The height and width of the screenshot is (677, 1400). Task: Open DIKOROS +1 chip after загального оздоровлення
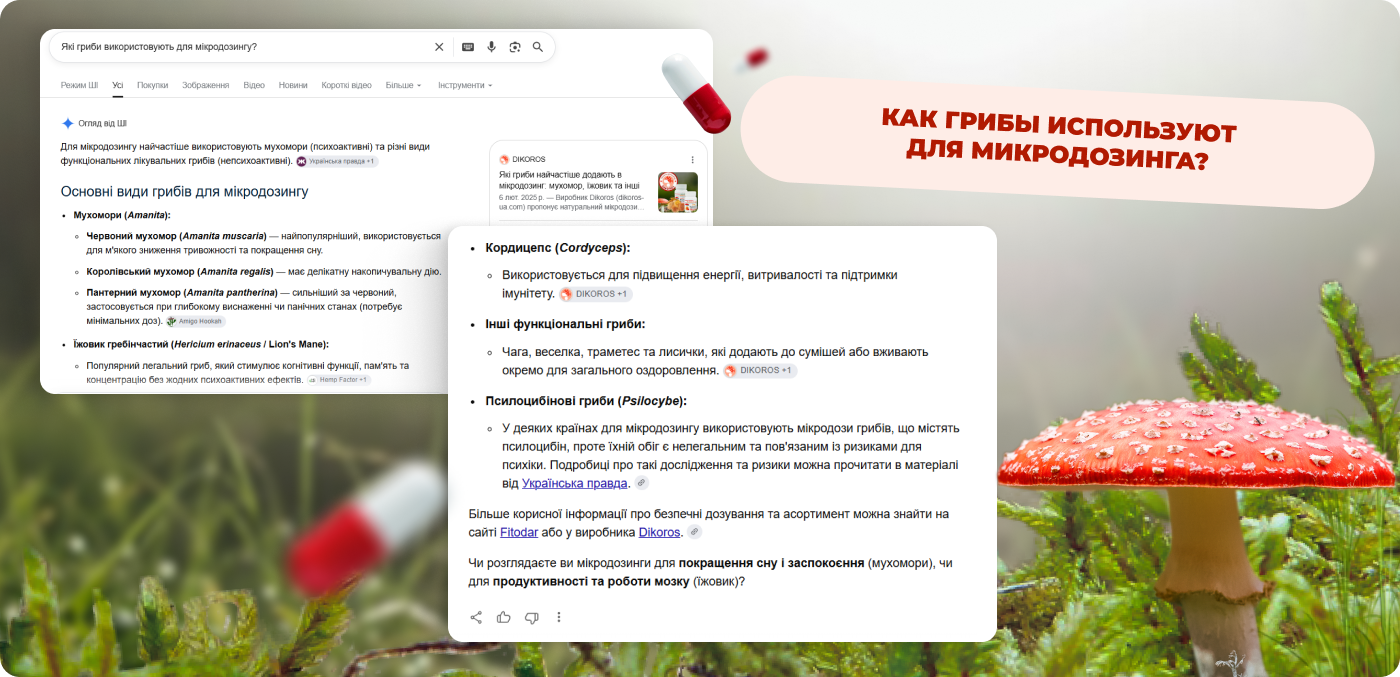[x=760, y=371]
